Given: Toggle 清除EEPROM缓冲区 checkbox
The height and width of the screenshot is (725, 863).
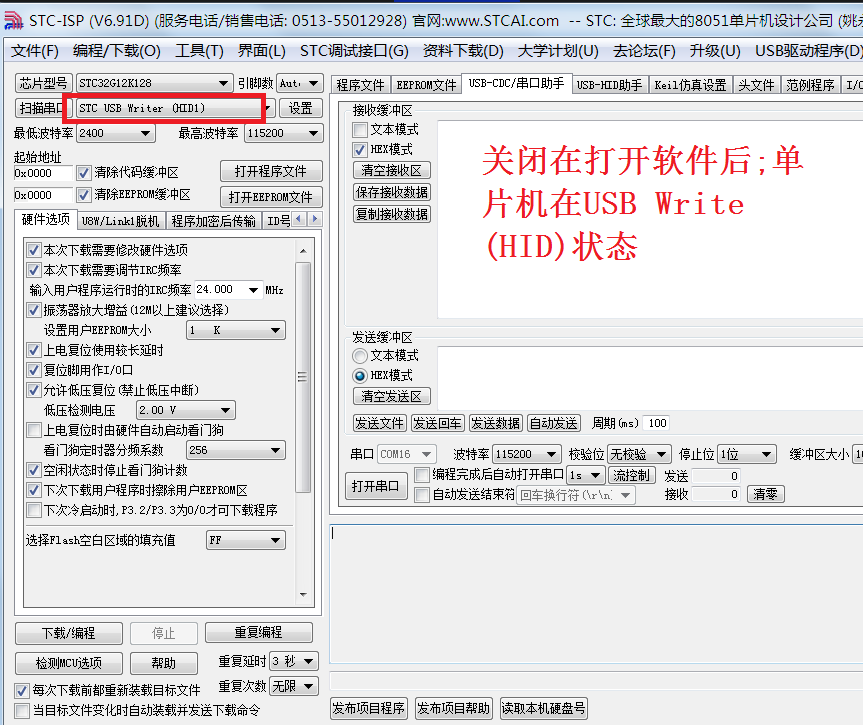Looking at the screenshot, I should coord(84,195).
